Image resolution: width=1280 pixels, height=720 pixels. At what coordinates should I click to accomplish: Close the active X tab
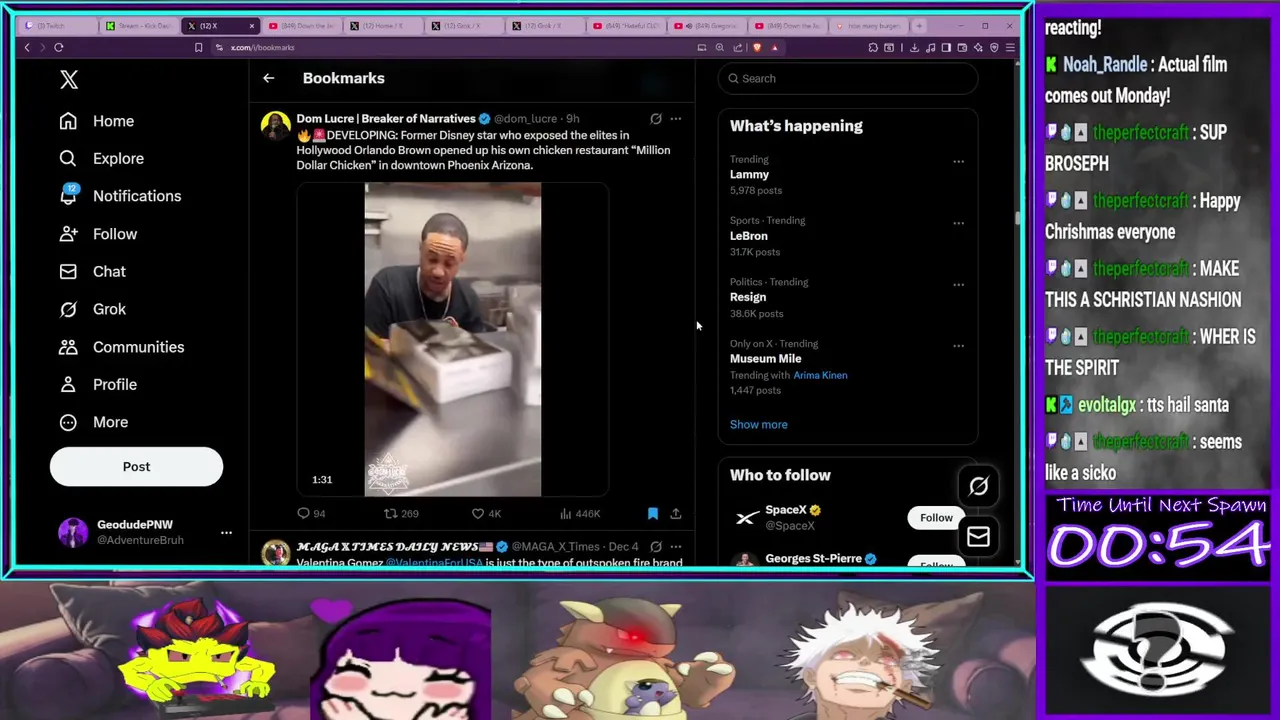click(252, 26)
